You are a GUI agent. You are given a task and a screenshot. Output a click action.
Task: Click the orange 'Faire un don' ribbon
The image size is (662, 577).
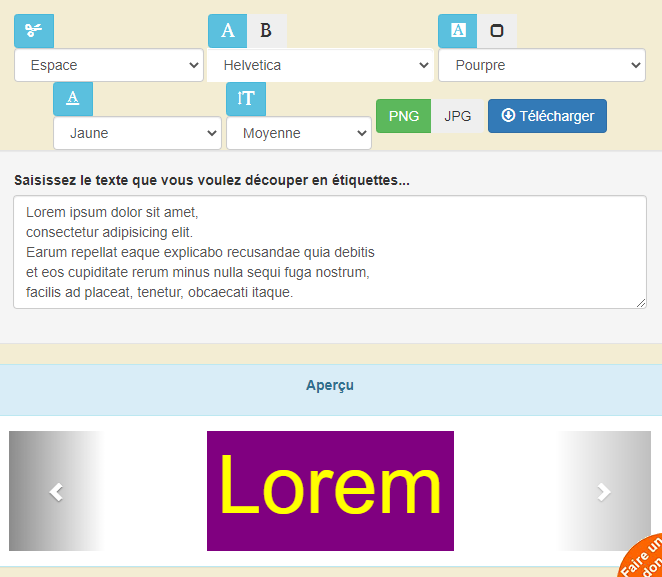pyautogui.click(x=643, y=558)
